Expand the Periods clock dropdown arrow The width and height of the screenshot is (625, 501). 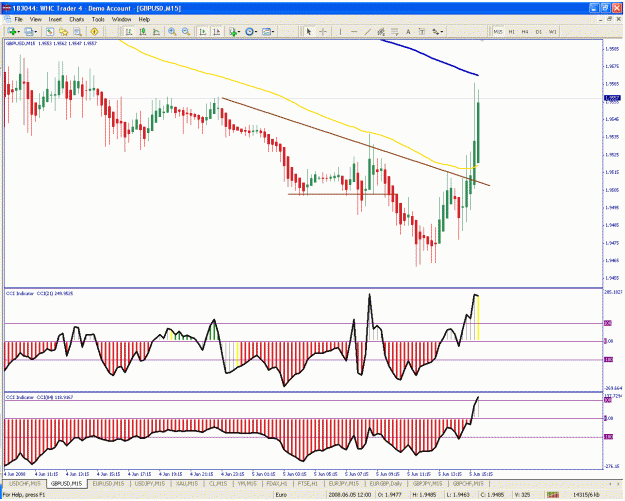(x=256, y=32)
